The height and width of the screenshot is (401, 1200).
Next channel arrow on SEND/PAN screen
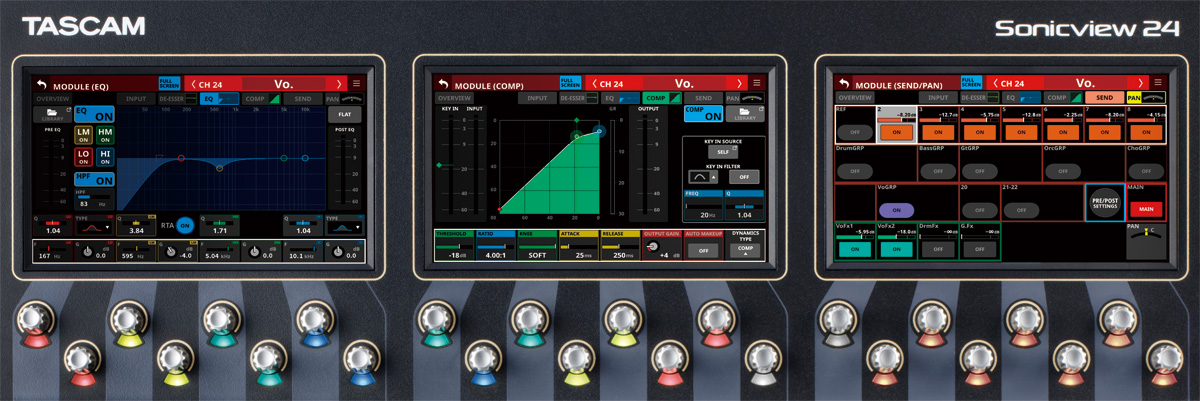[x=1139, y=84]
